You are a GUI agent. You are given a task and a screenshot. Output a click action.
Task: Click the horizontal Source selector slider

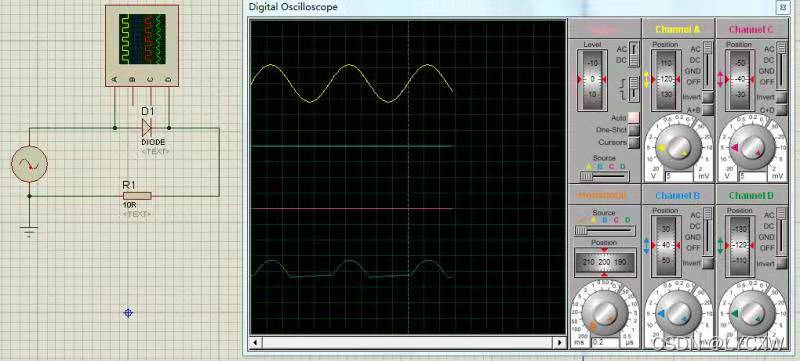point(604,230)
